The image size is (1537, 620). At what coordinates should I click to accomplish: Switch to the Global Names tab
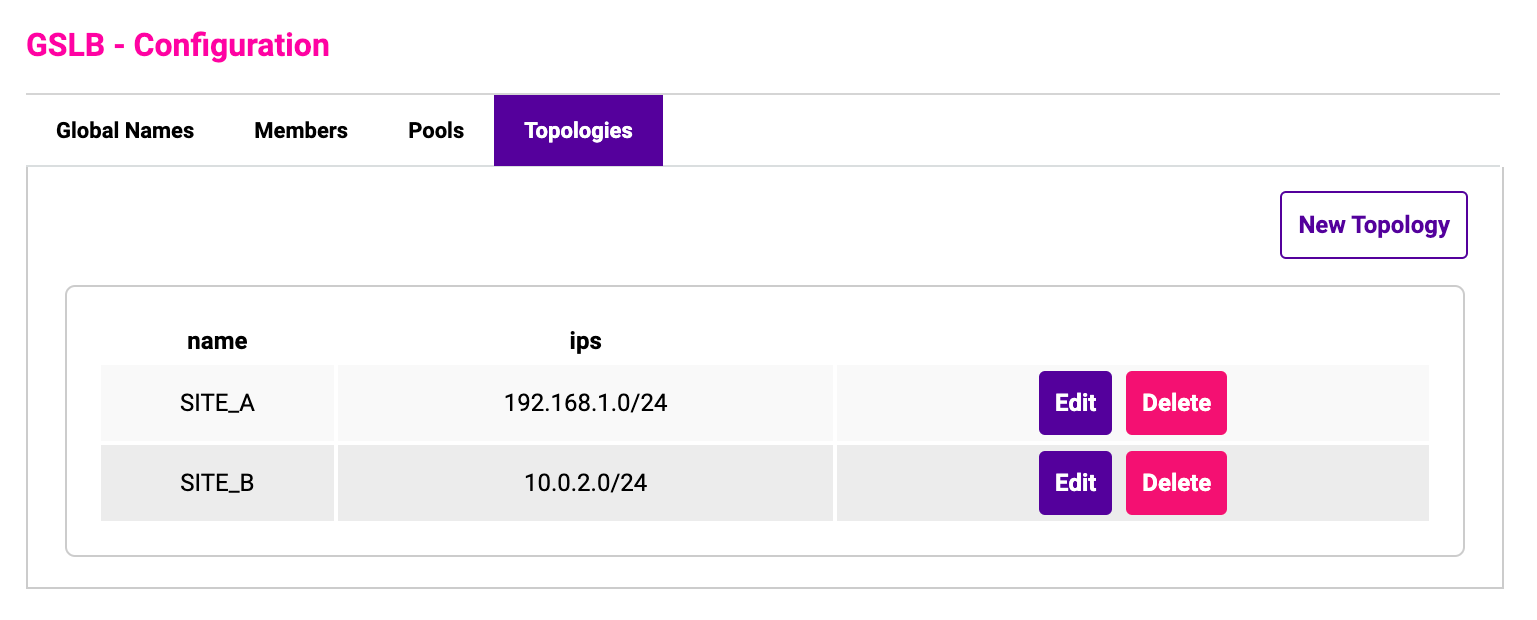pos(125,131)
